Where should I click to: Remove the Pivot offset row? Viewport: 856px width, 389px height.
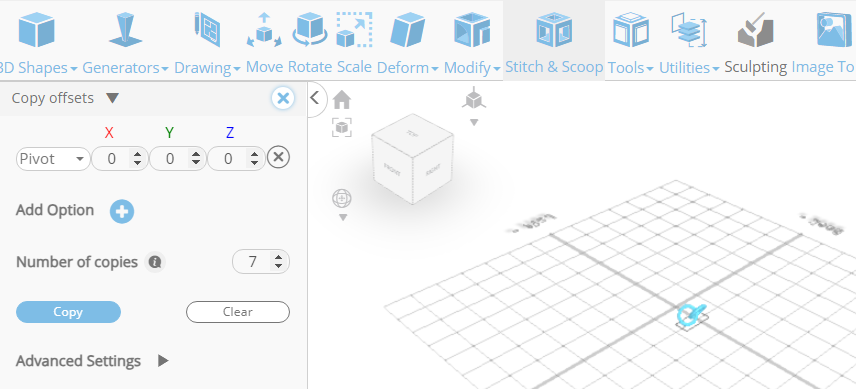click(278, 158)
